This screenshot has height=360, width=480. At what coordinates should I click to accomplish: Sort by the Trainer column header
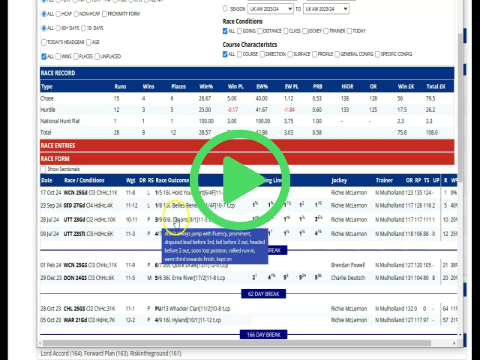384,180
